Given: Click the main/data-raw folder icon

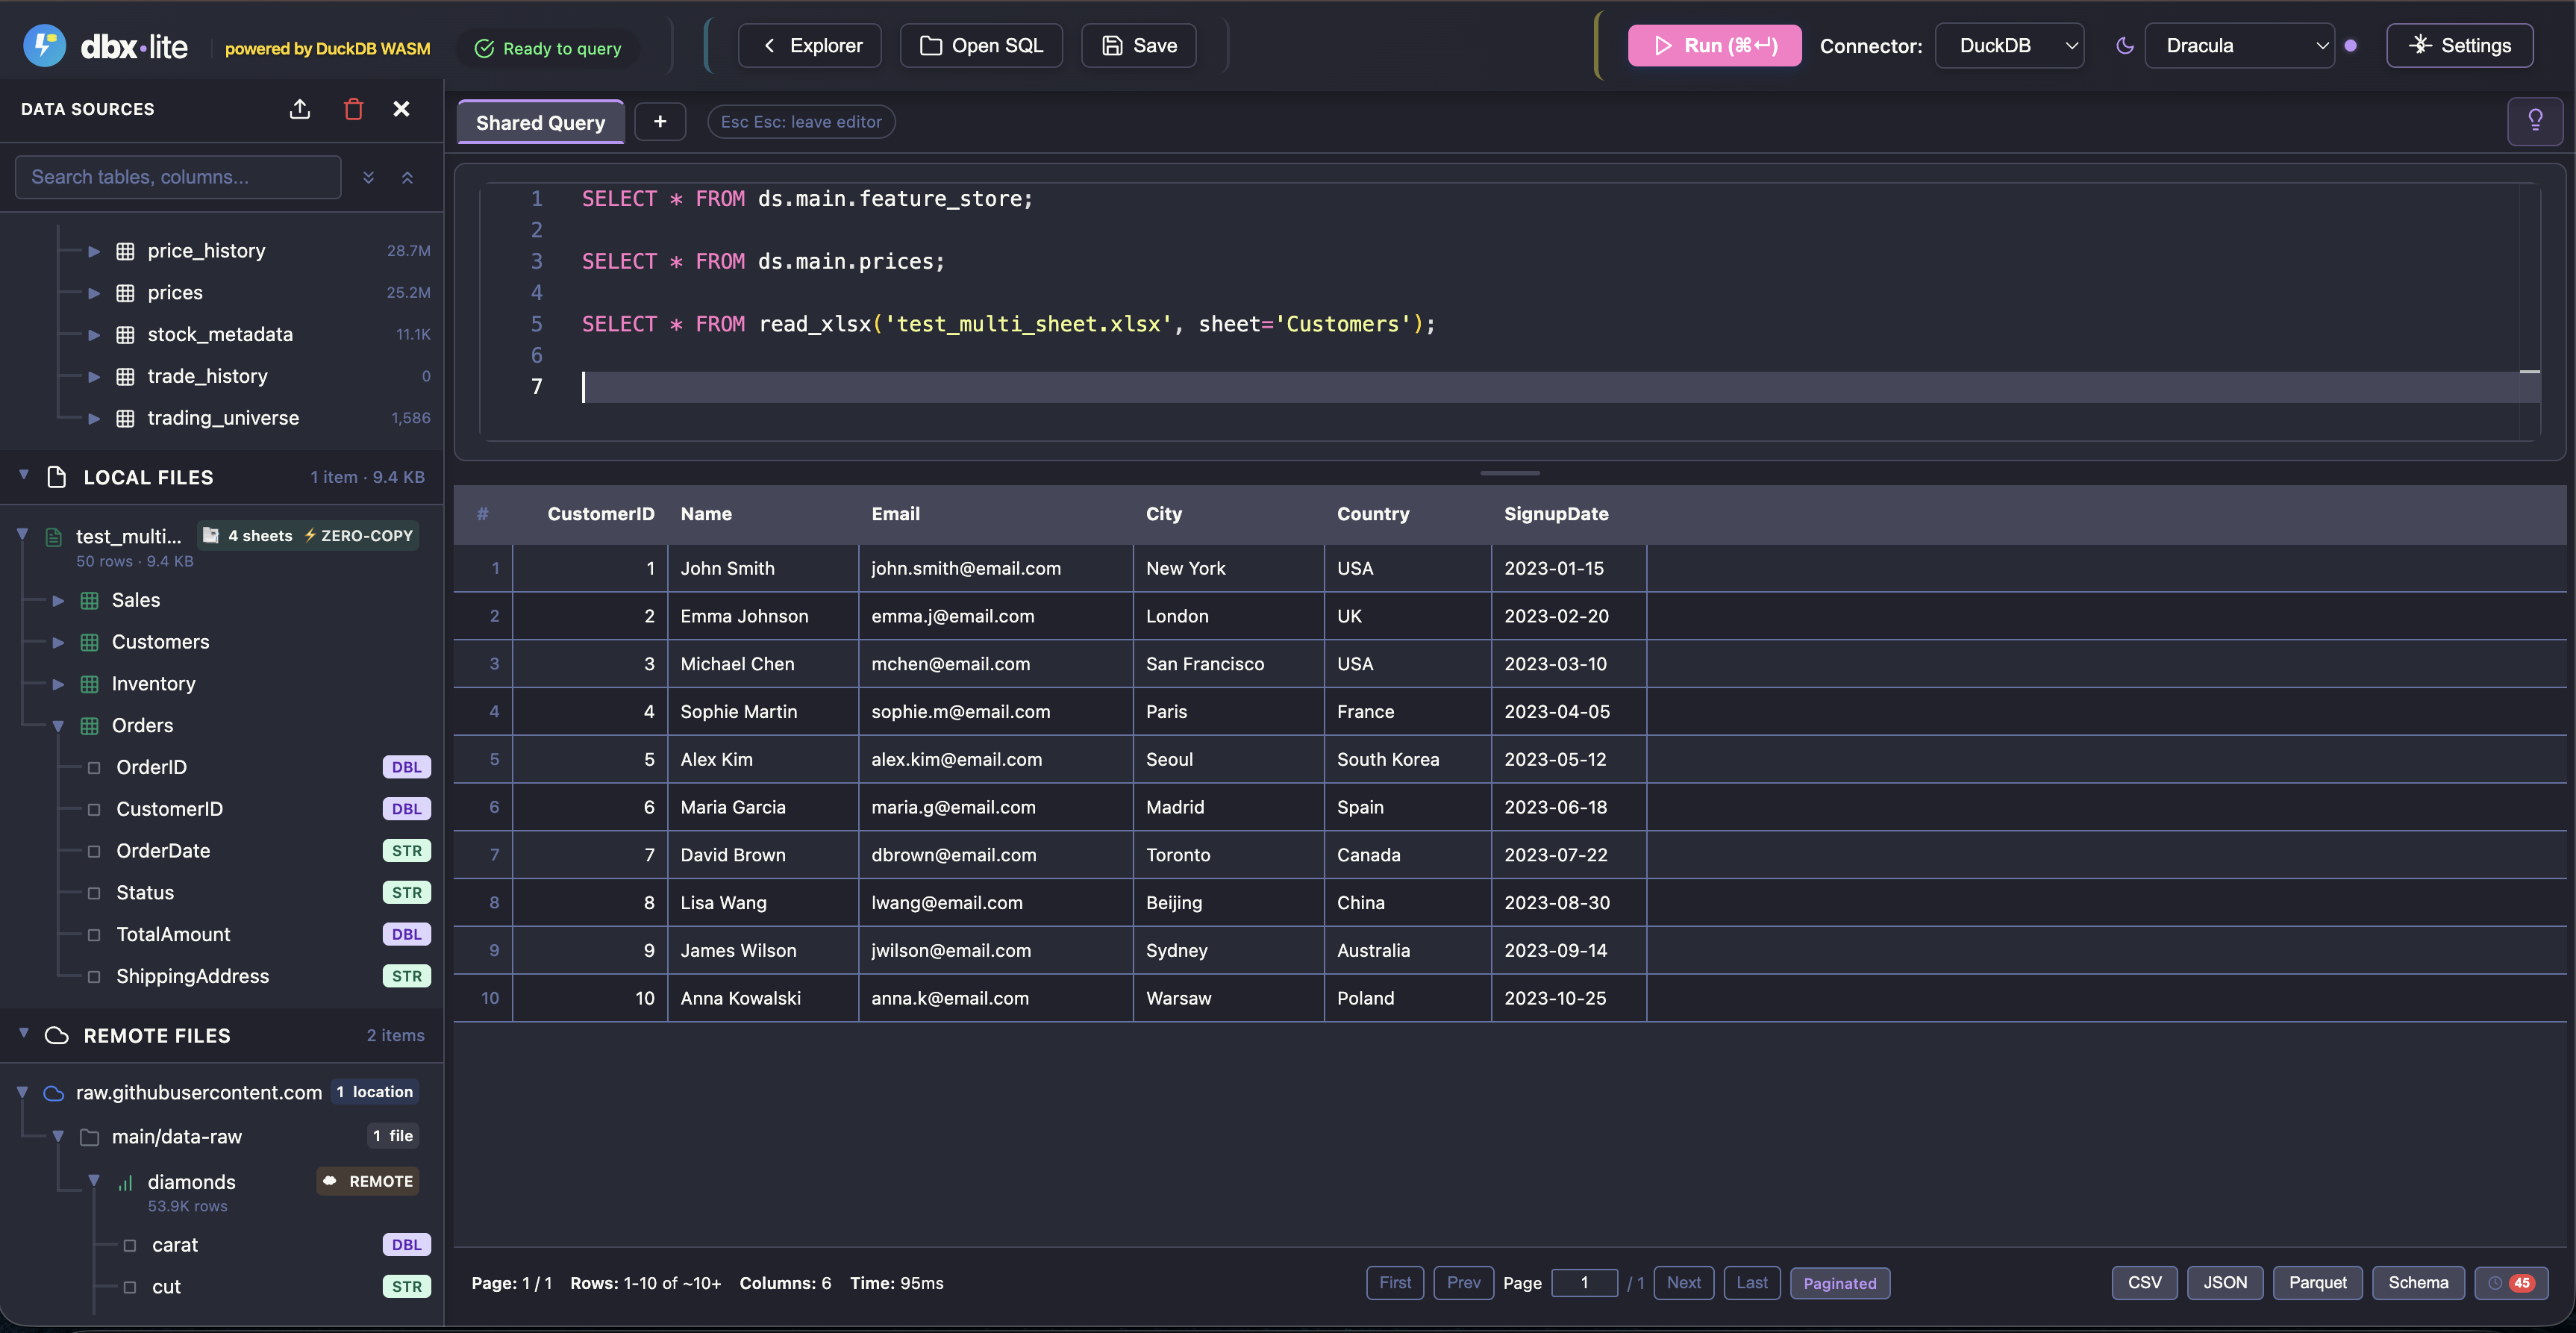Looking at the screenshot, I should click(89, 1137).
